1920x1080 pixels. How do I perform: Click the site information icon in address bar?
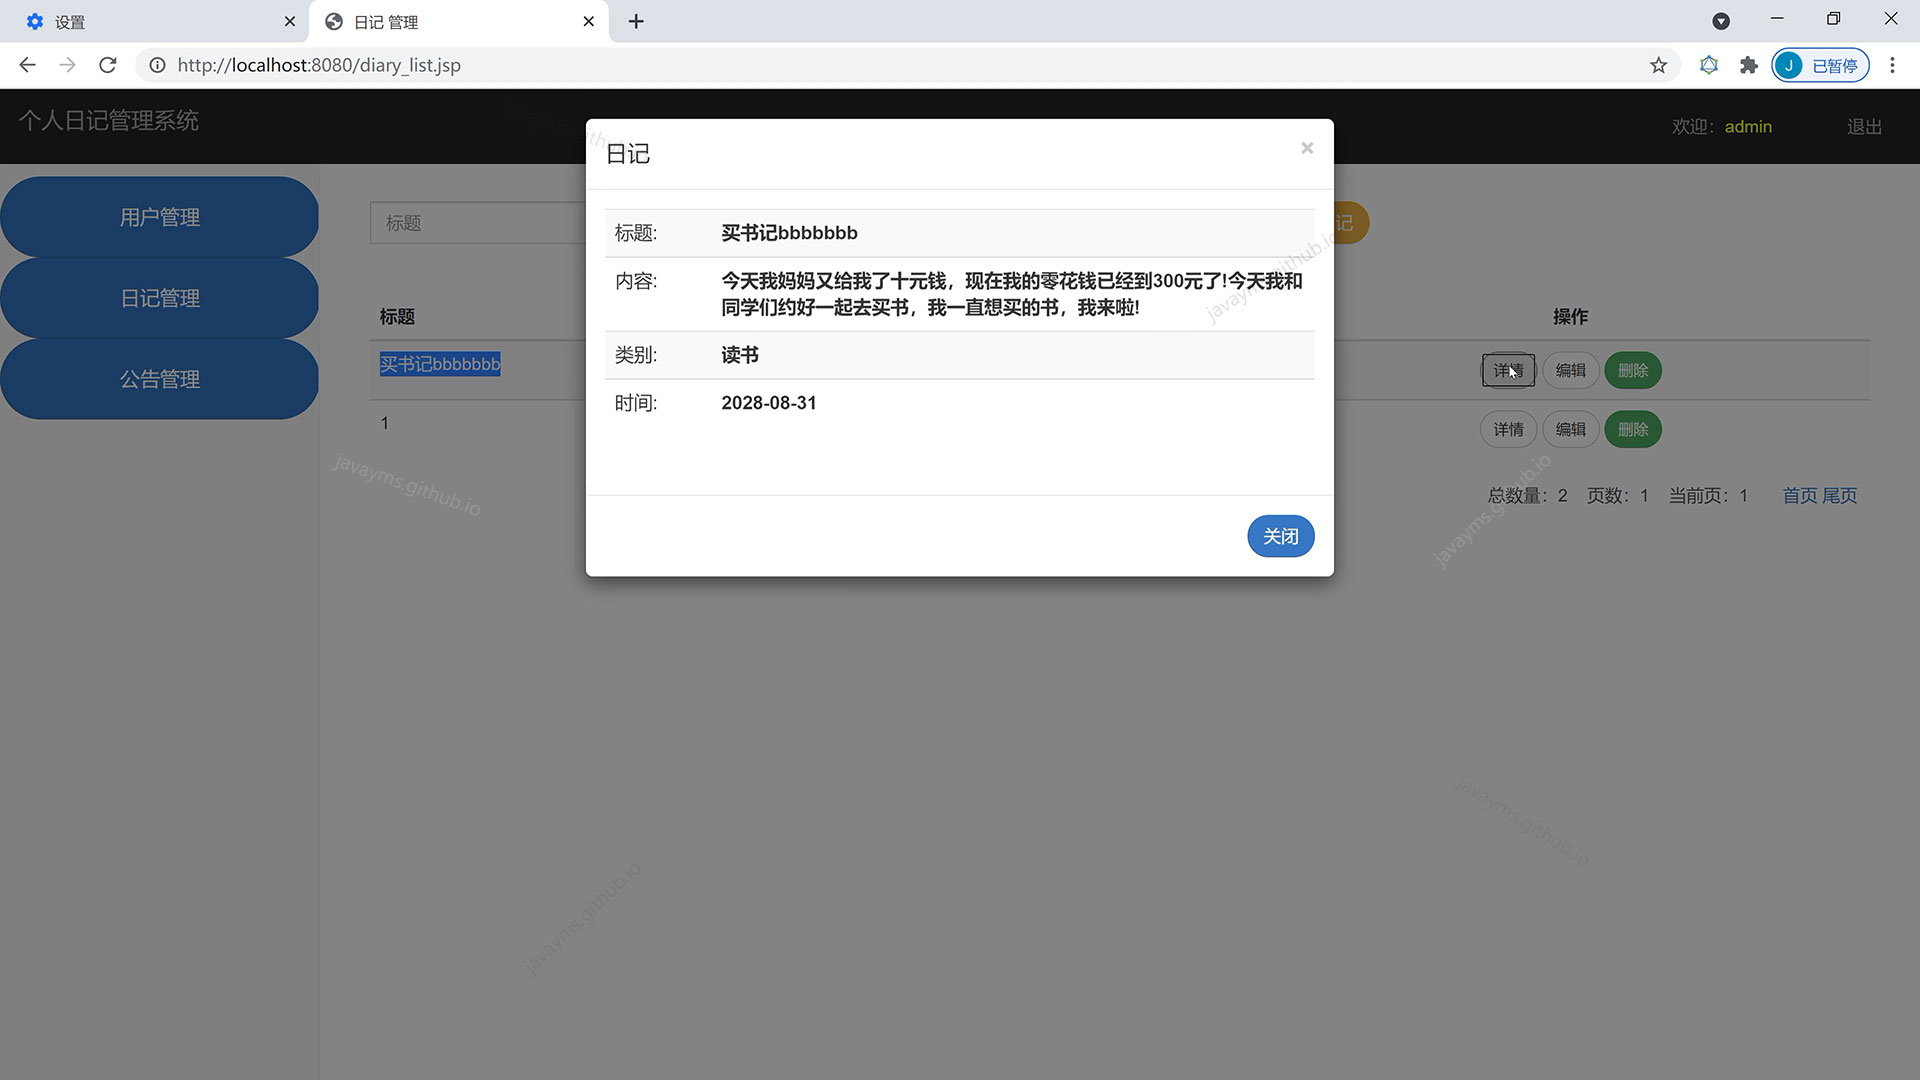pyautogui.click(x=157, y=65)
